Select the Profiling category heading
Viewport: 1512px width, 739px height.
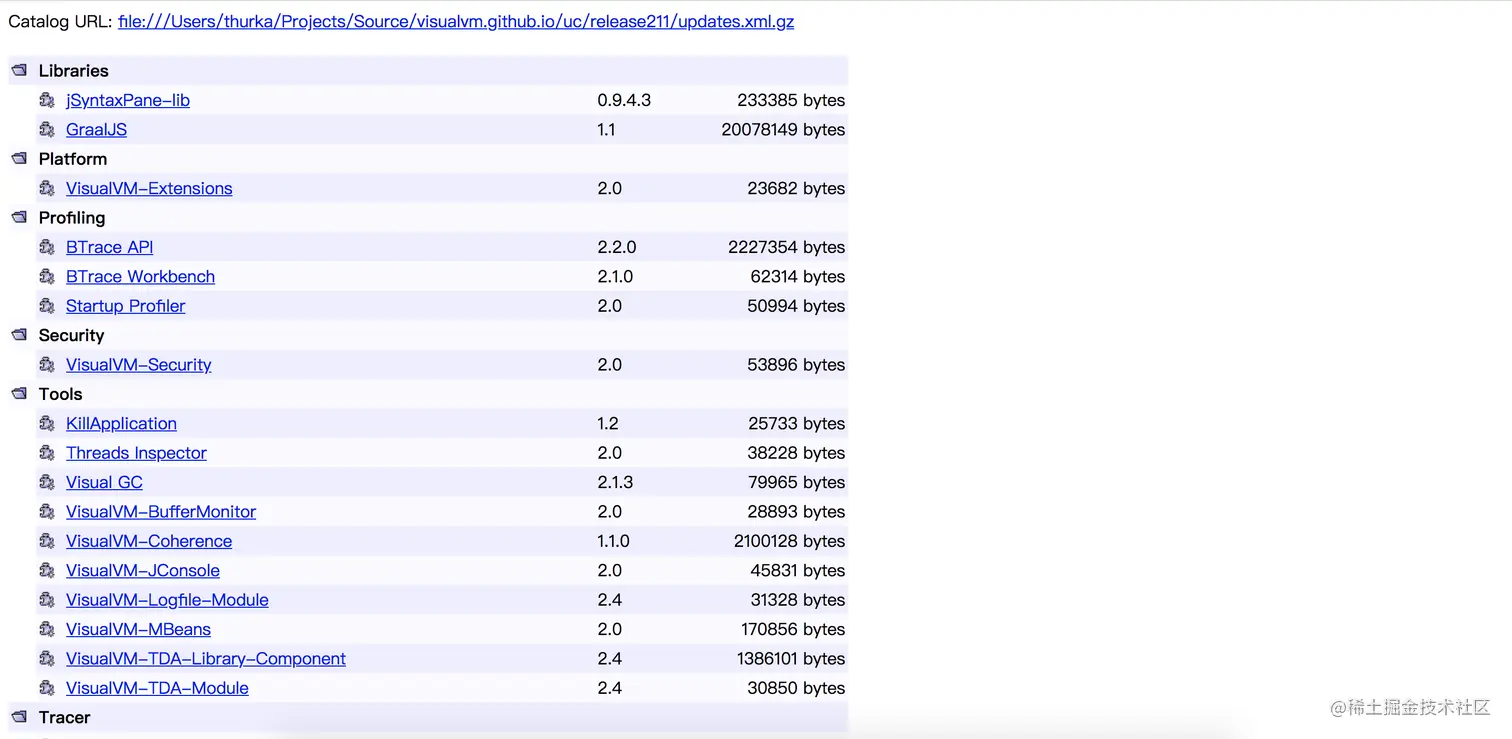pos(72,217)
